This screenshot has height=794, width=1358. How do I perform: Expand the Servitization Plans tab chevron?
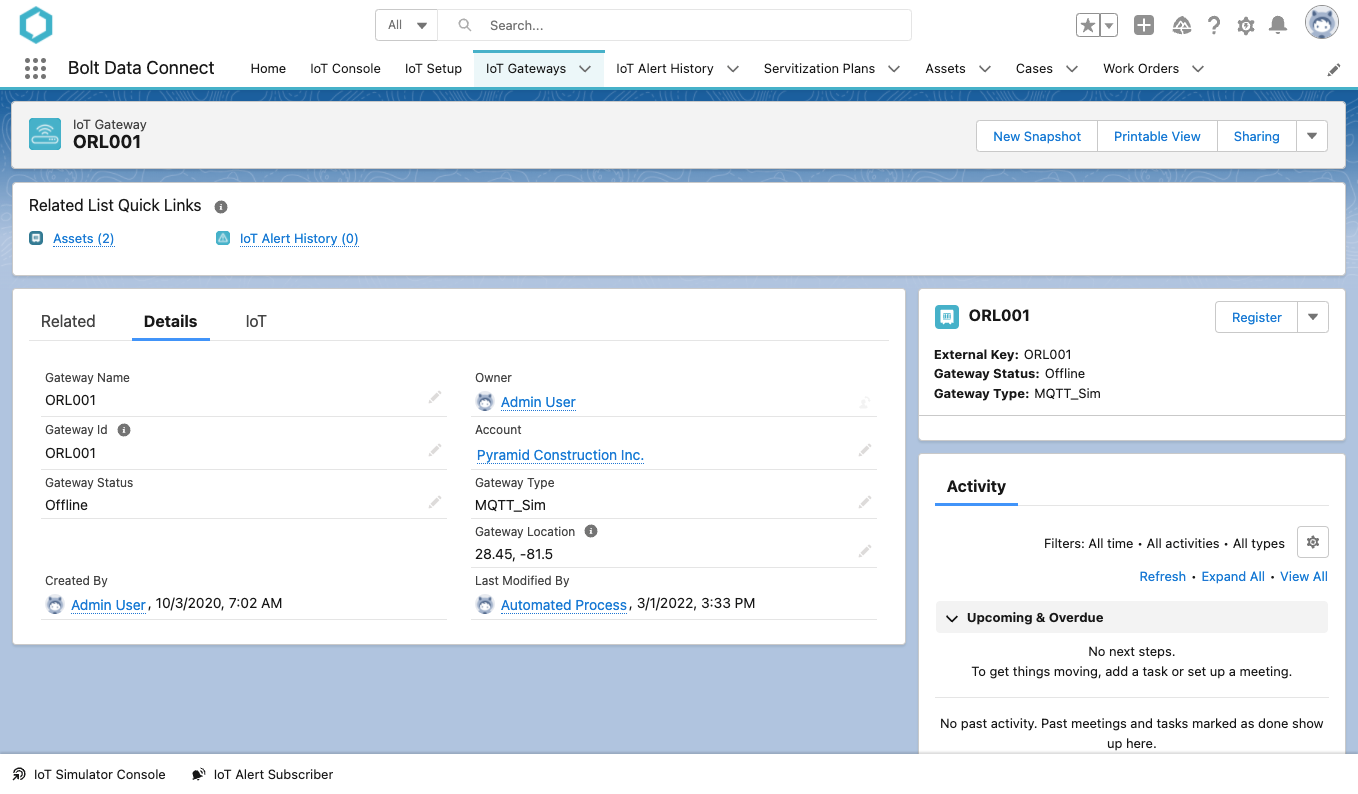894,69
